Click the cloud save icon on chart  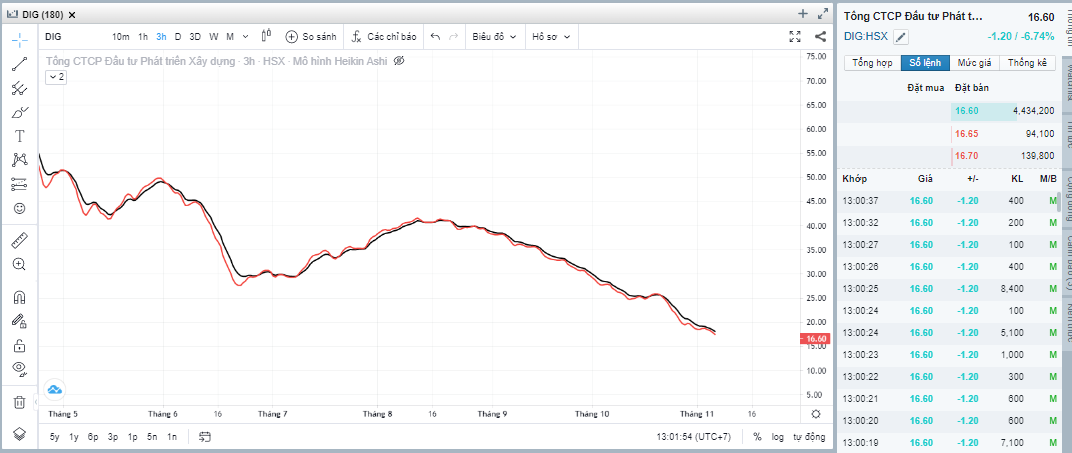55,389
